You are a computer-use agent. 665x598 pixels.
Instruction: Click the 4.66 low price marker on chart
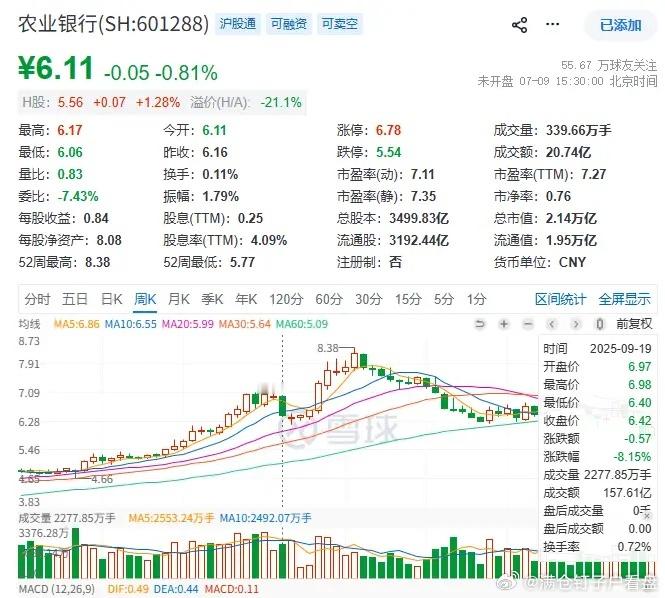click(x=102, y=480)
